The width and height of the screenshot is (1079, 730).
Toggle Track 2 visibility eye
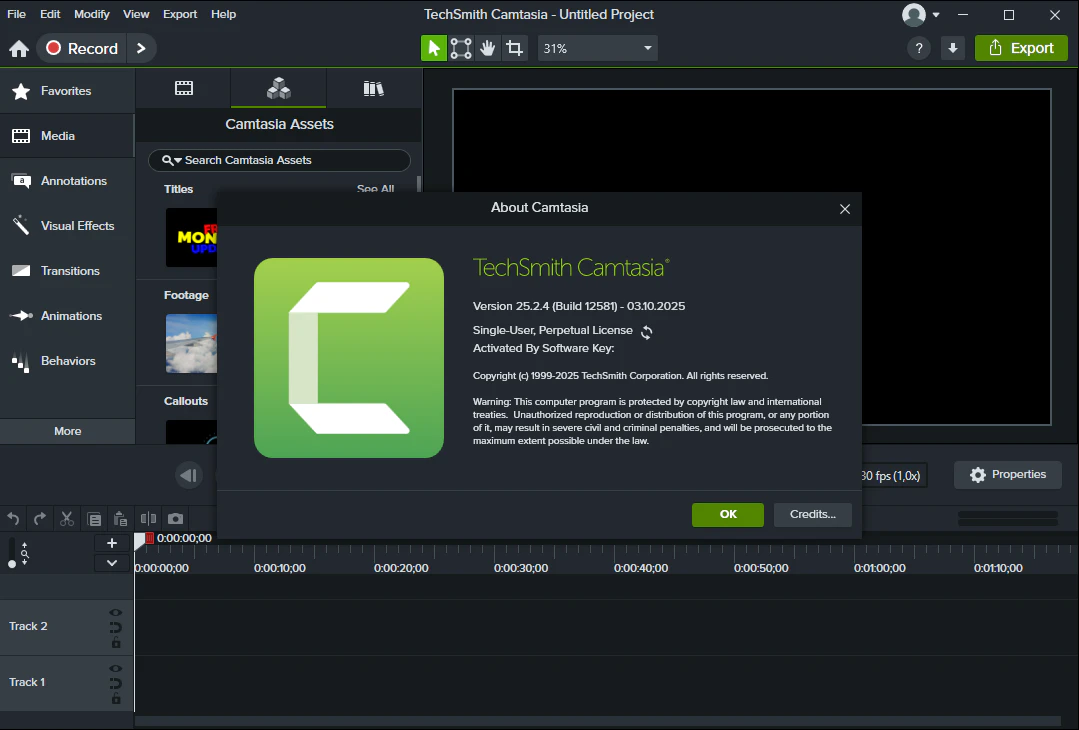click(116, 612)
